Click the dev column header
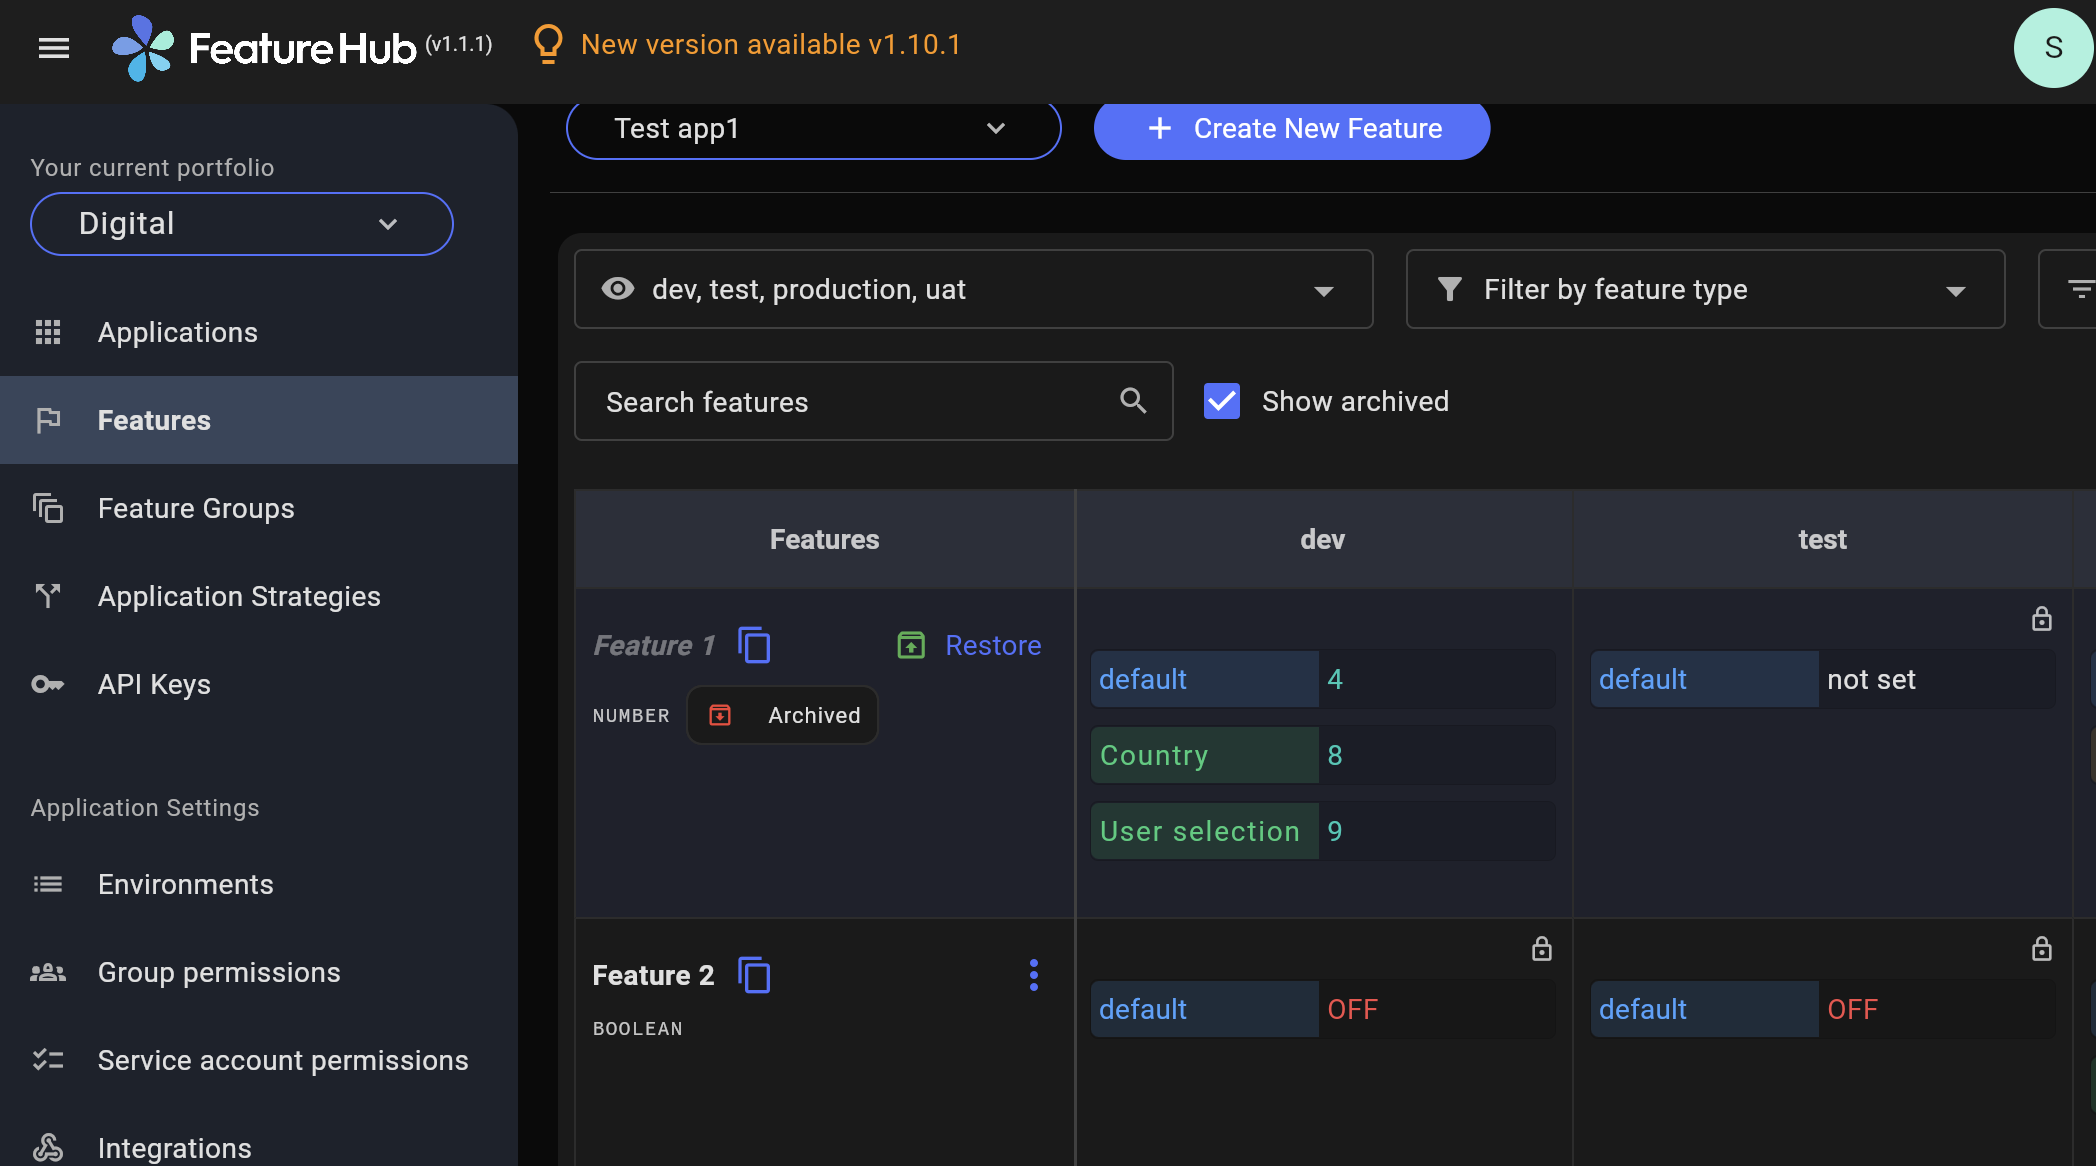2096x1166 pixels. pyautogui.click(x=1323, y=539)
